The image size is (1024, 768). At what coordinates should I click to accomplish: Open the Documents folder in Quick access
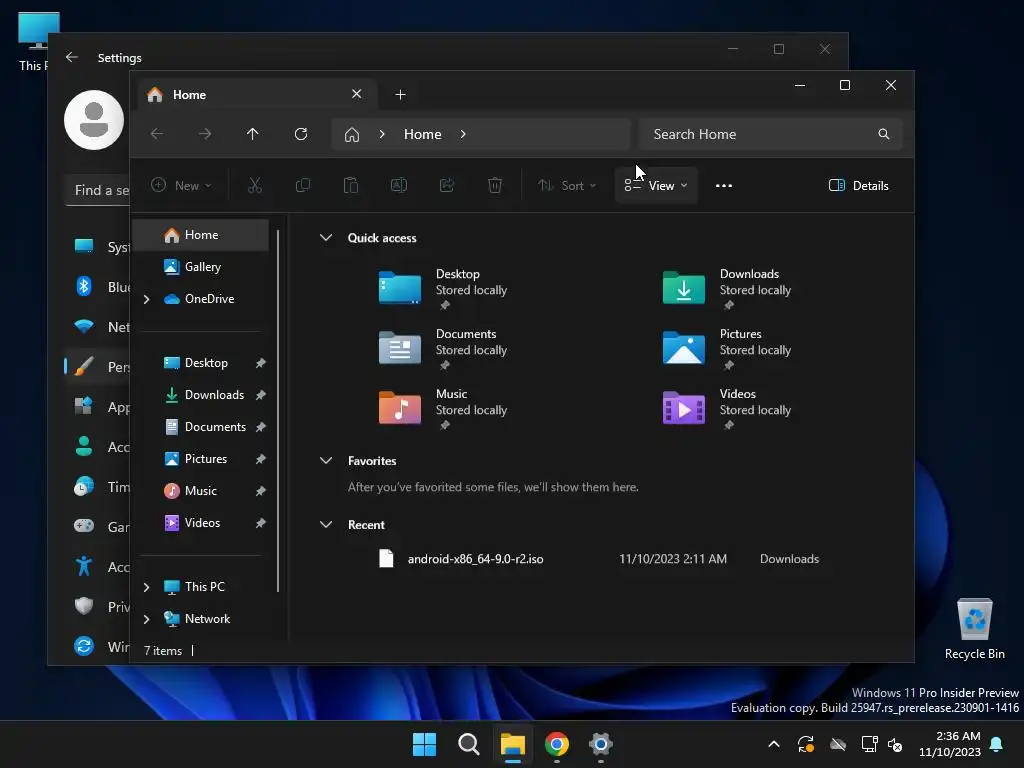[x=400, y=347]
